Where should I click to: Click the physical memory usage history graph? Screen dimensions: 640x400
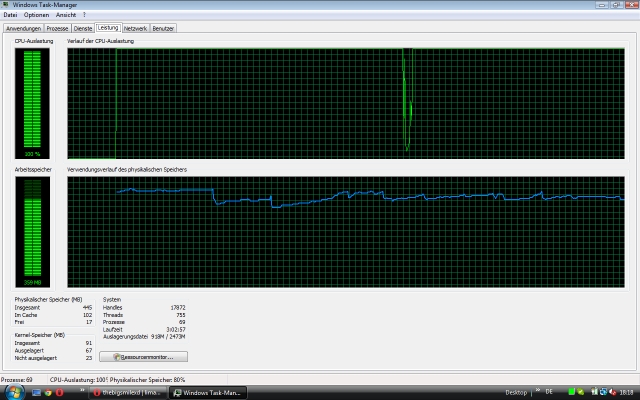click(x=346, y=232)
